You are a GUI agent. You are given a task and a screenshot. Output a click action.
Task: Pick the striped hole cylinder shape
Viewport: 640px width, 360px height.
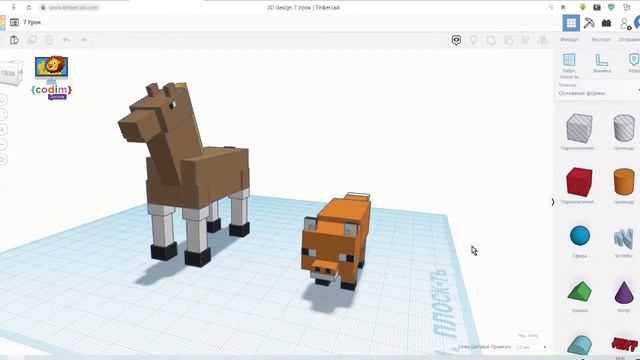coord(624,128)
